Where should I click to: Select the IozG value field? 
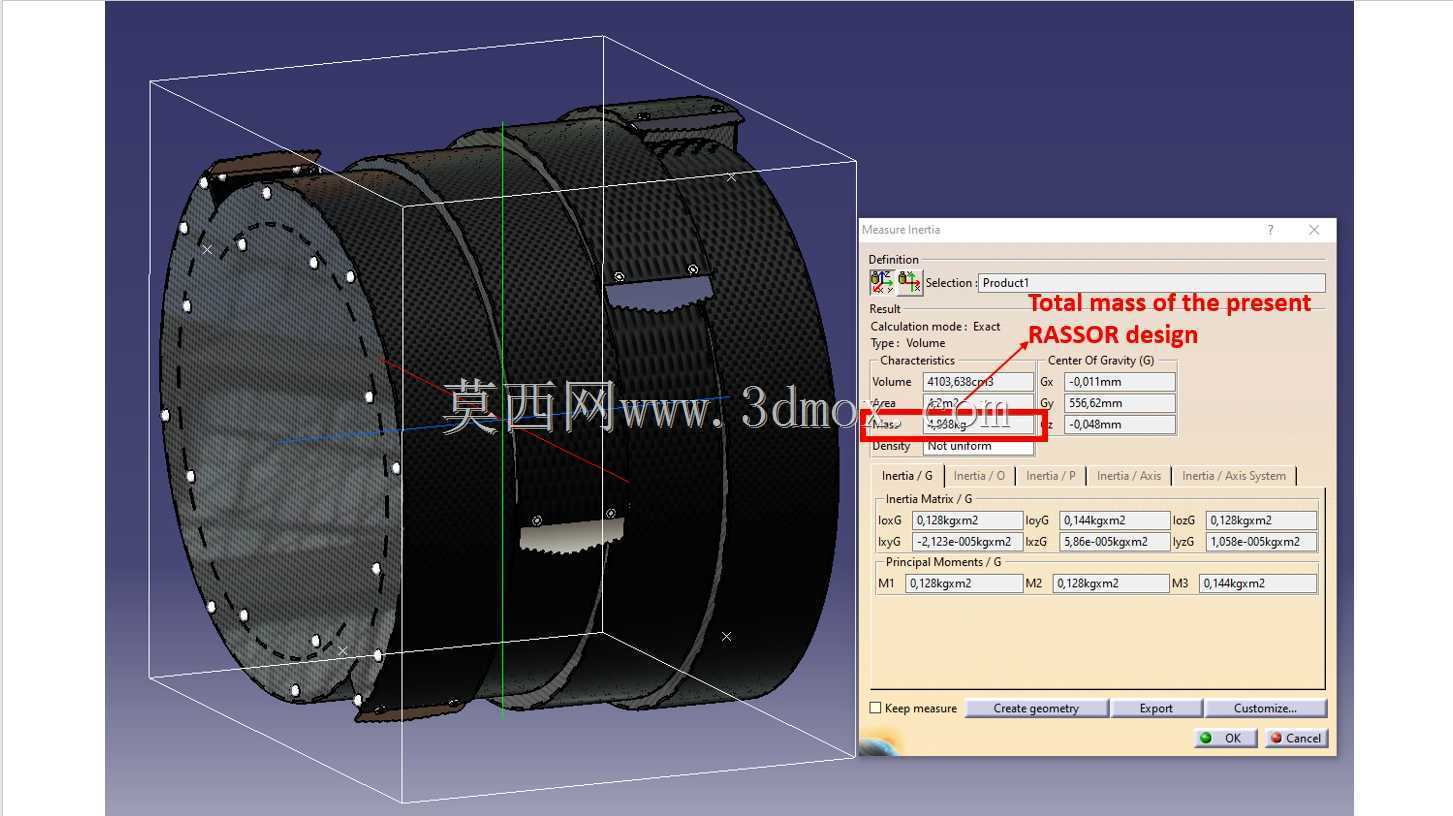[1261, 520]
